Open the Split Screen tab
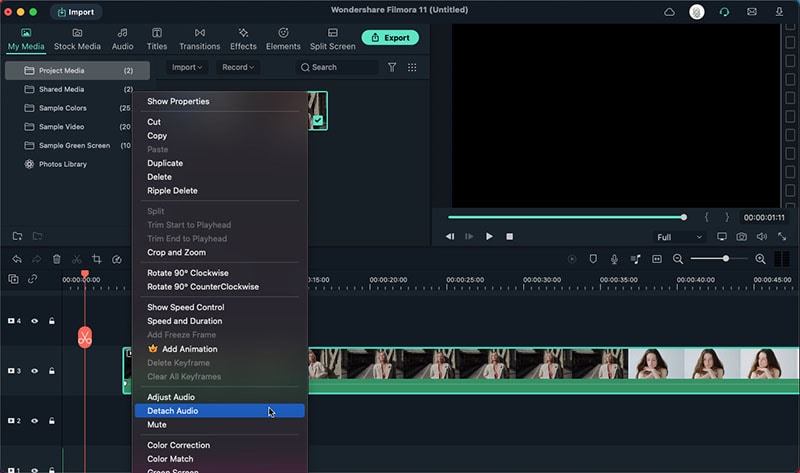This screenshot has width=800, height=473. (x=333, y=39)
